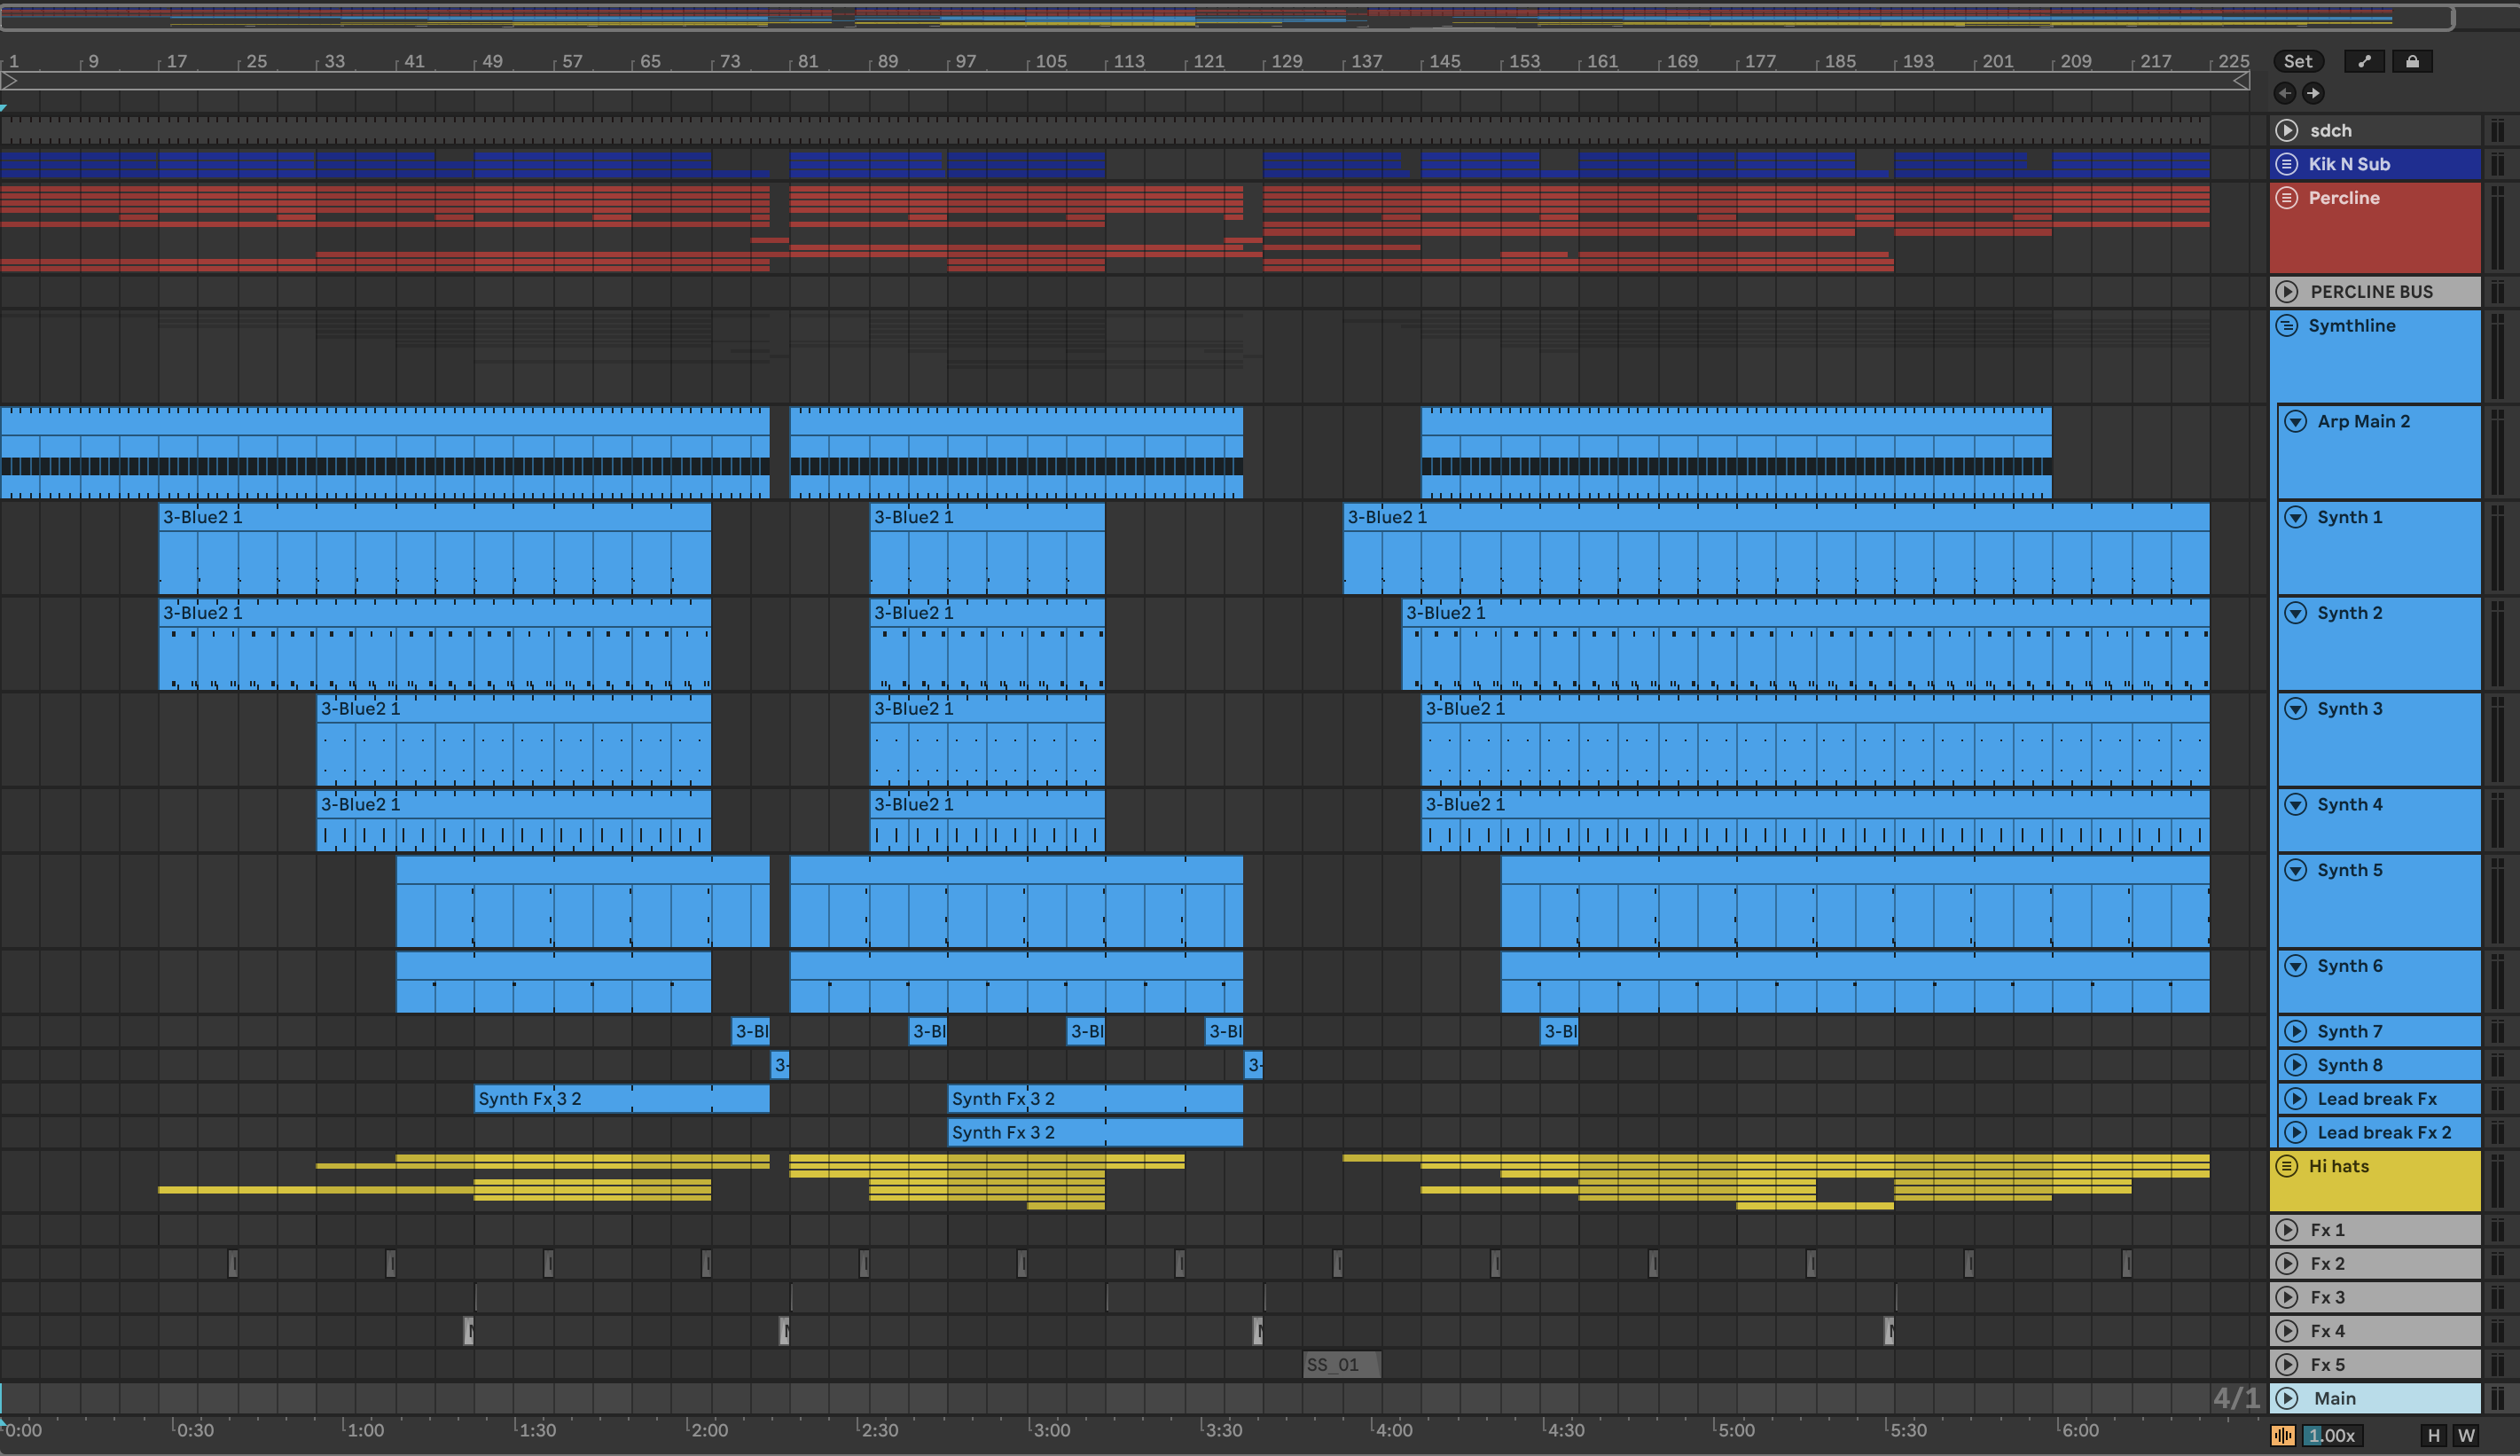Click the Kik N Sub level meter
Screen dimensions: 2520x1456
coord(2497,164)
